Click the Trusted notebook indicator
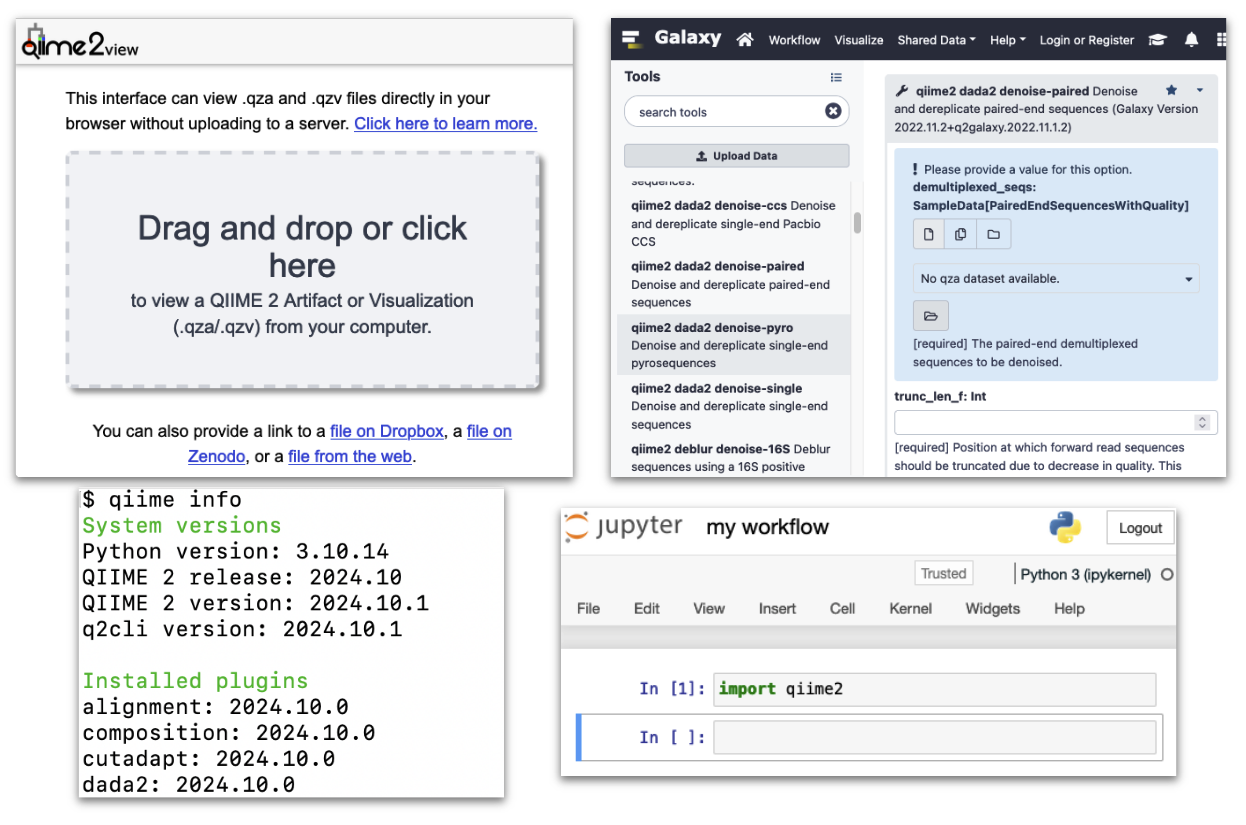 point(943,573)
